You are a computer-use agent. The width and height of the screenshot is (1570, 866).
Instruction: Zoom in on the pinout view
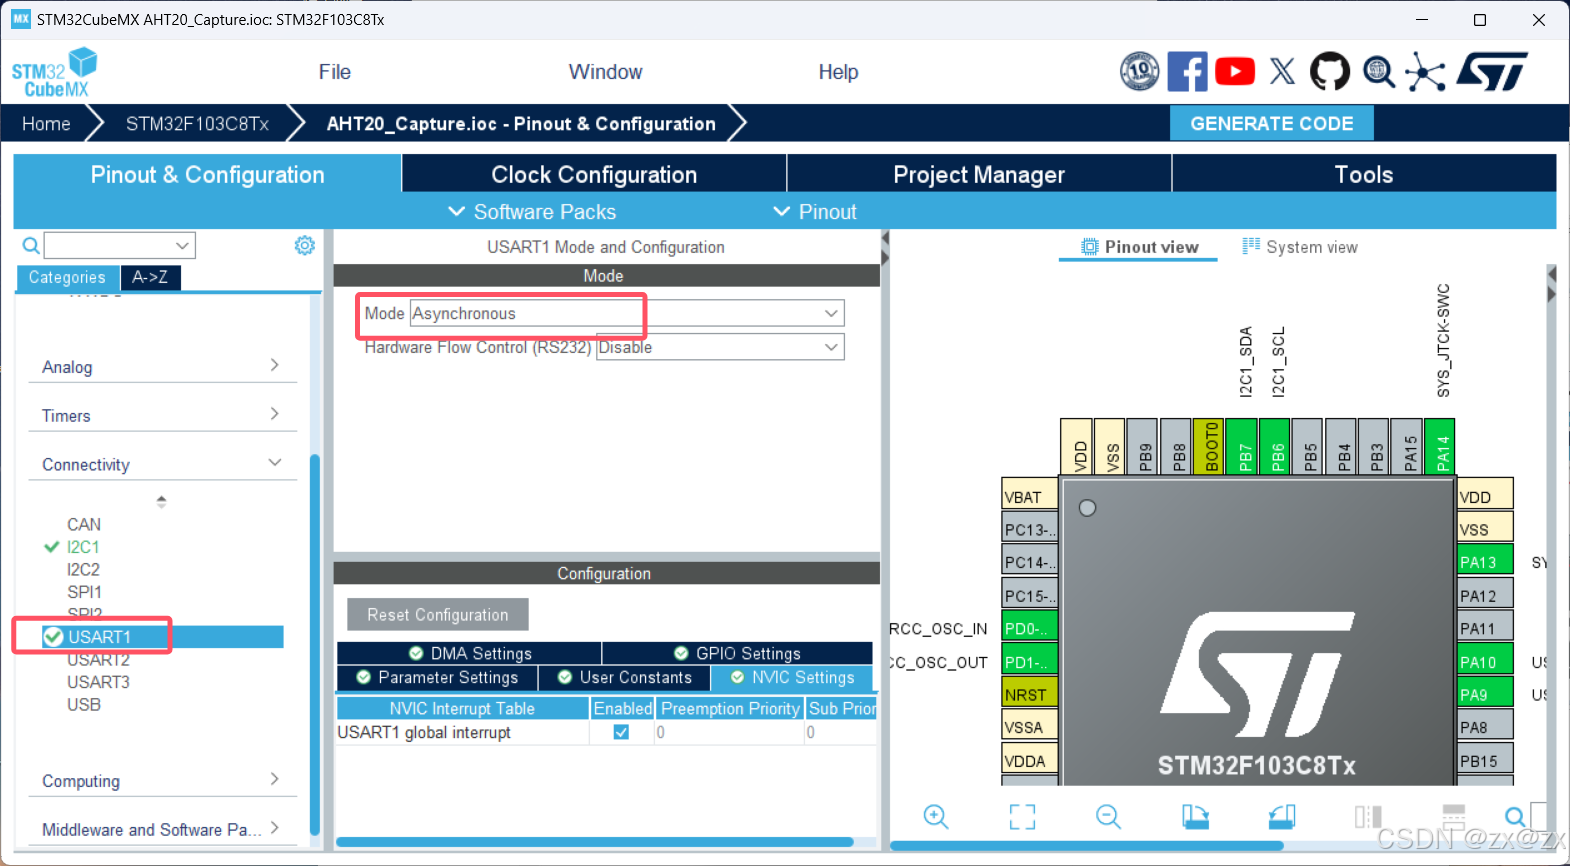pos(936,817)
